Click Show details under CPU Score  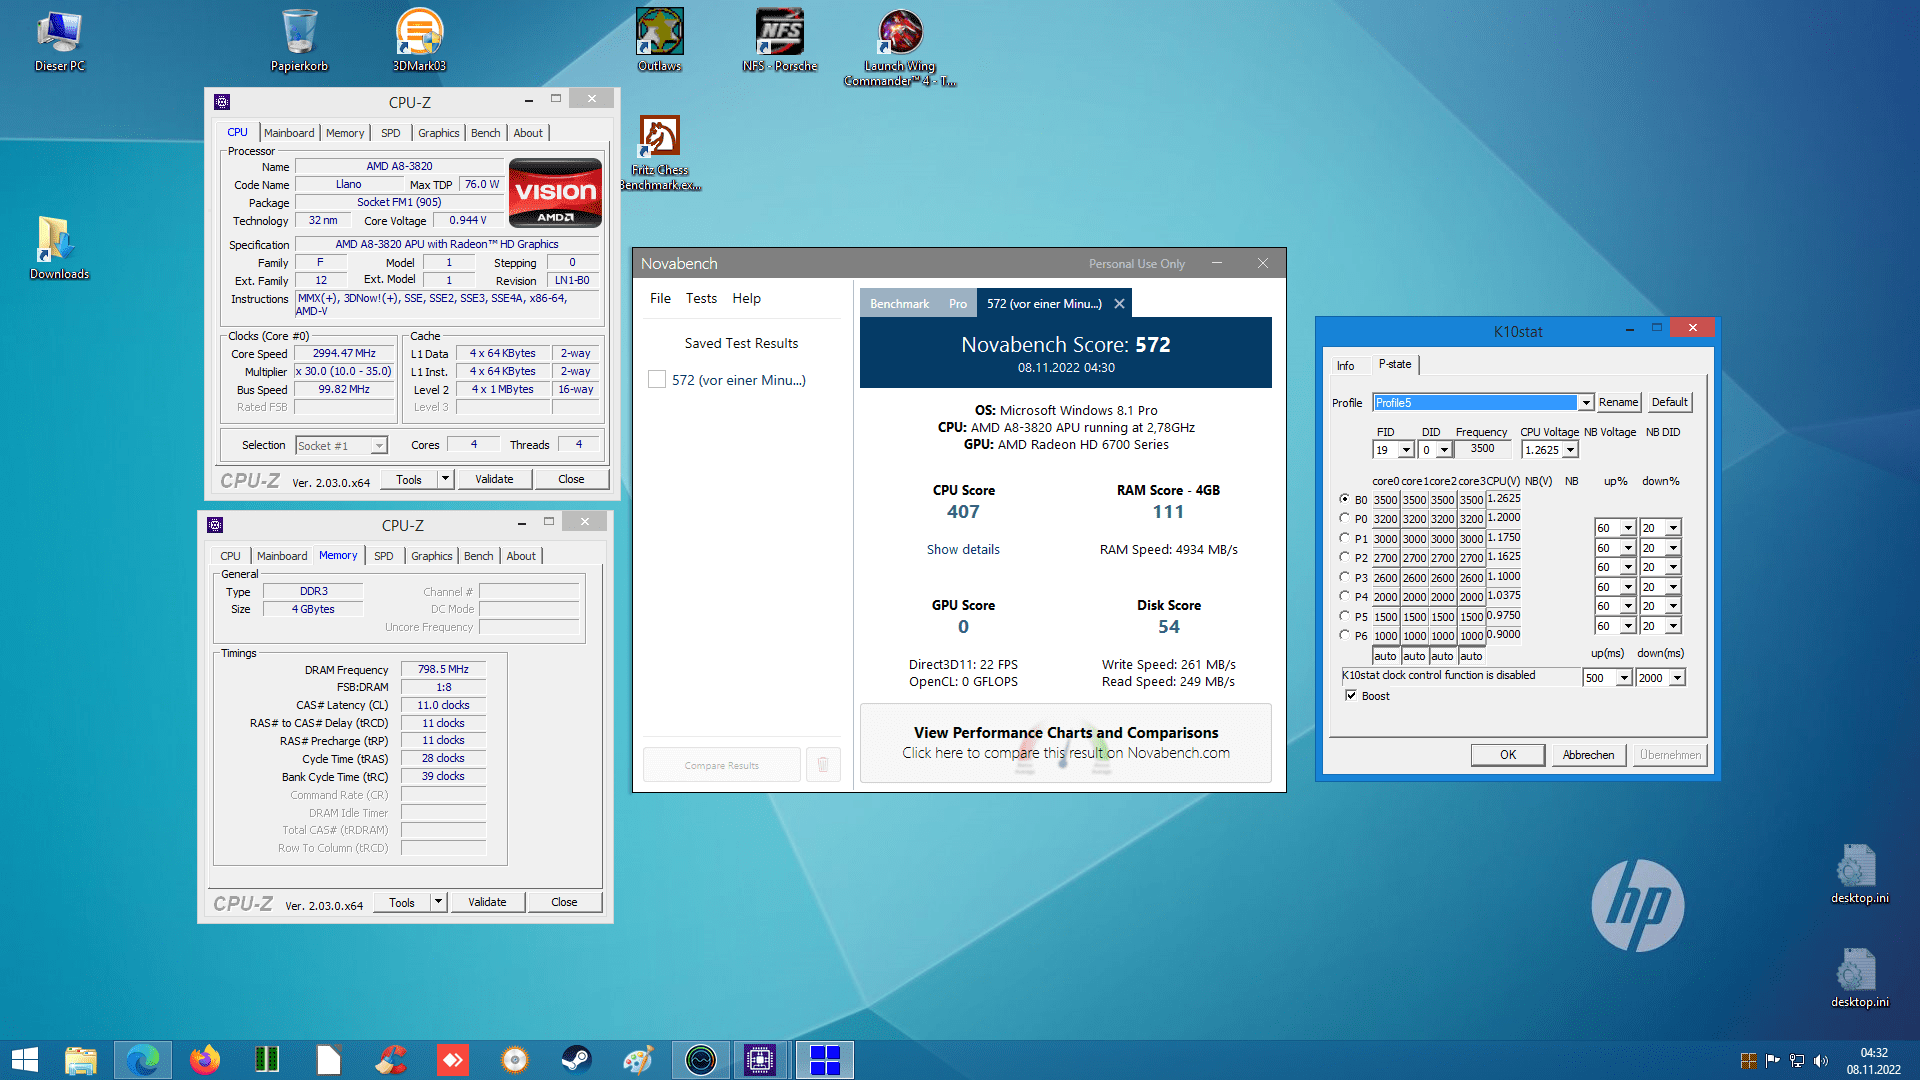coord(963,549)
